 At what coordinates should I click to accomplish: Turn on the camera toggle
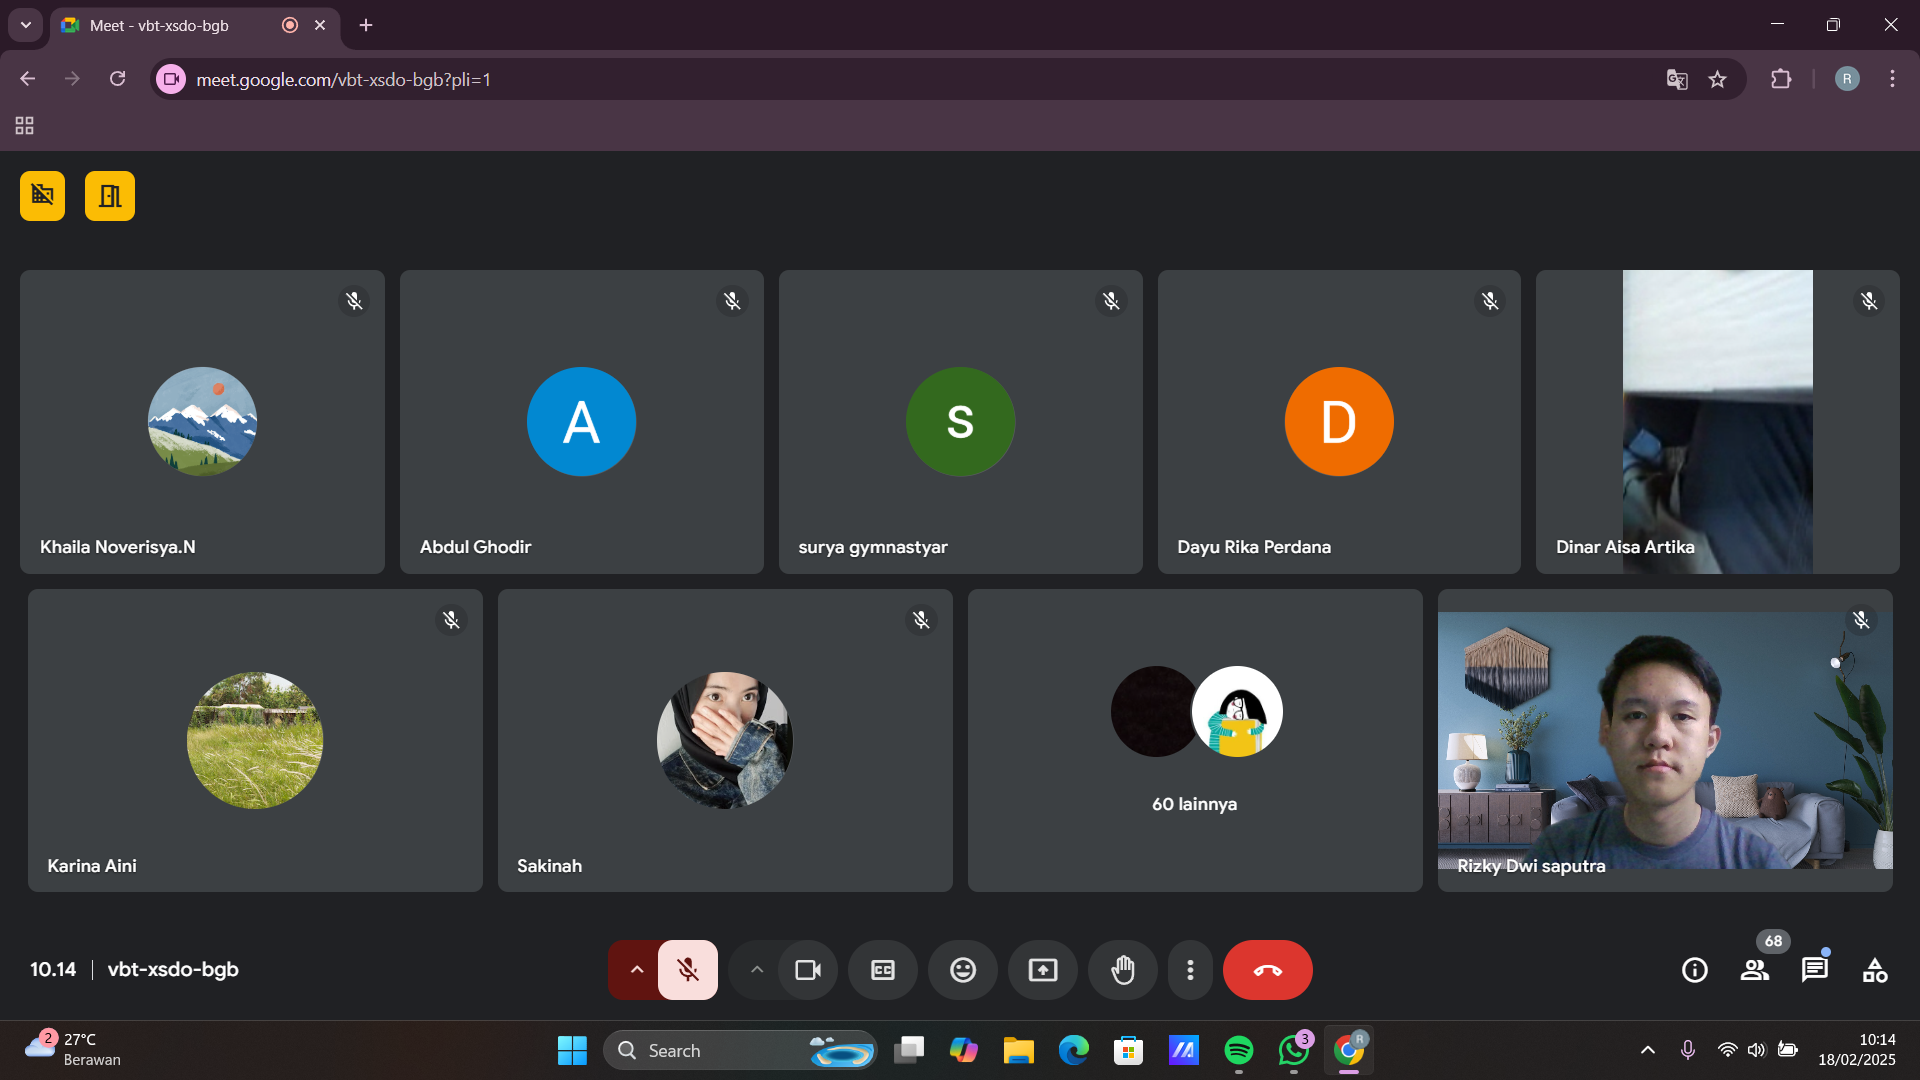808,970
